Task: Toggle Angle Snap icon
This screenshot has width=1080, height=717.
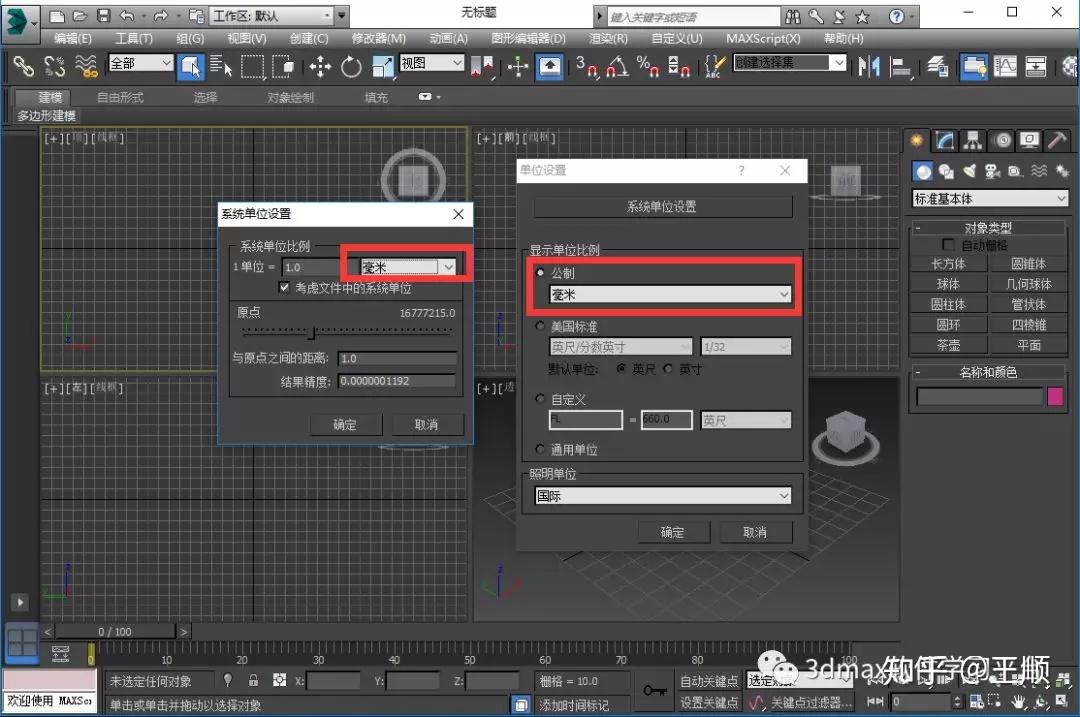Action: click(x=617, y=67)
